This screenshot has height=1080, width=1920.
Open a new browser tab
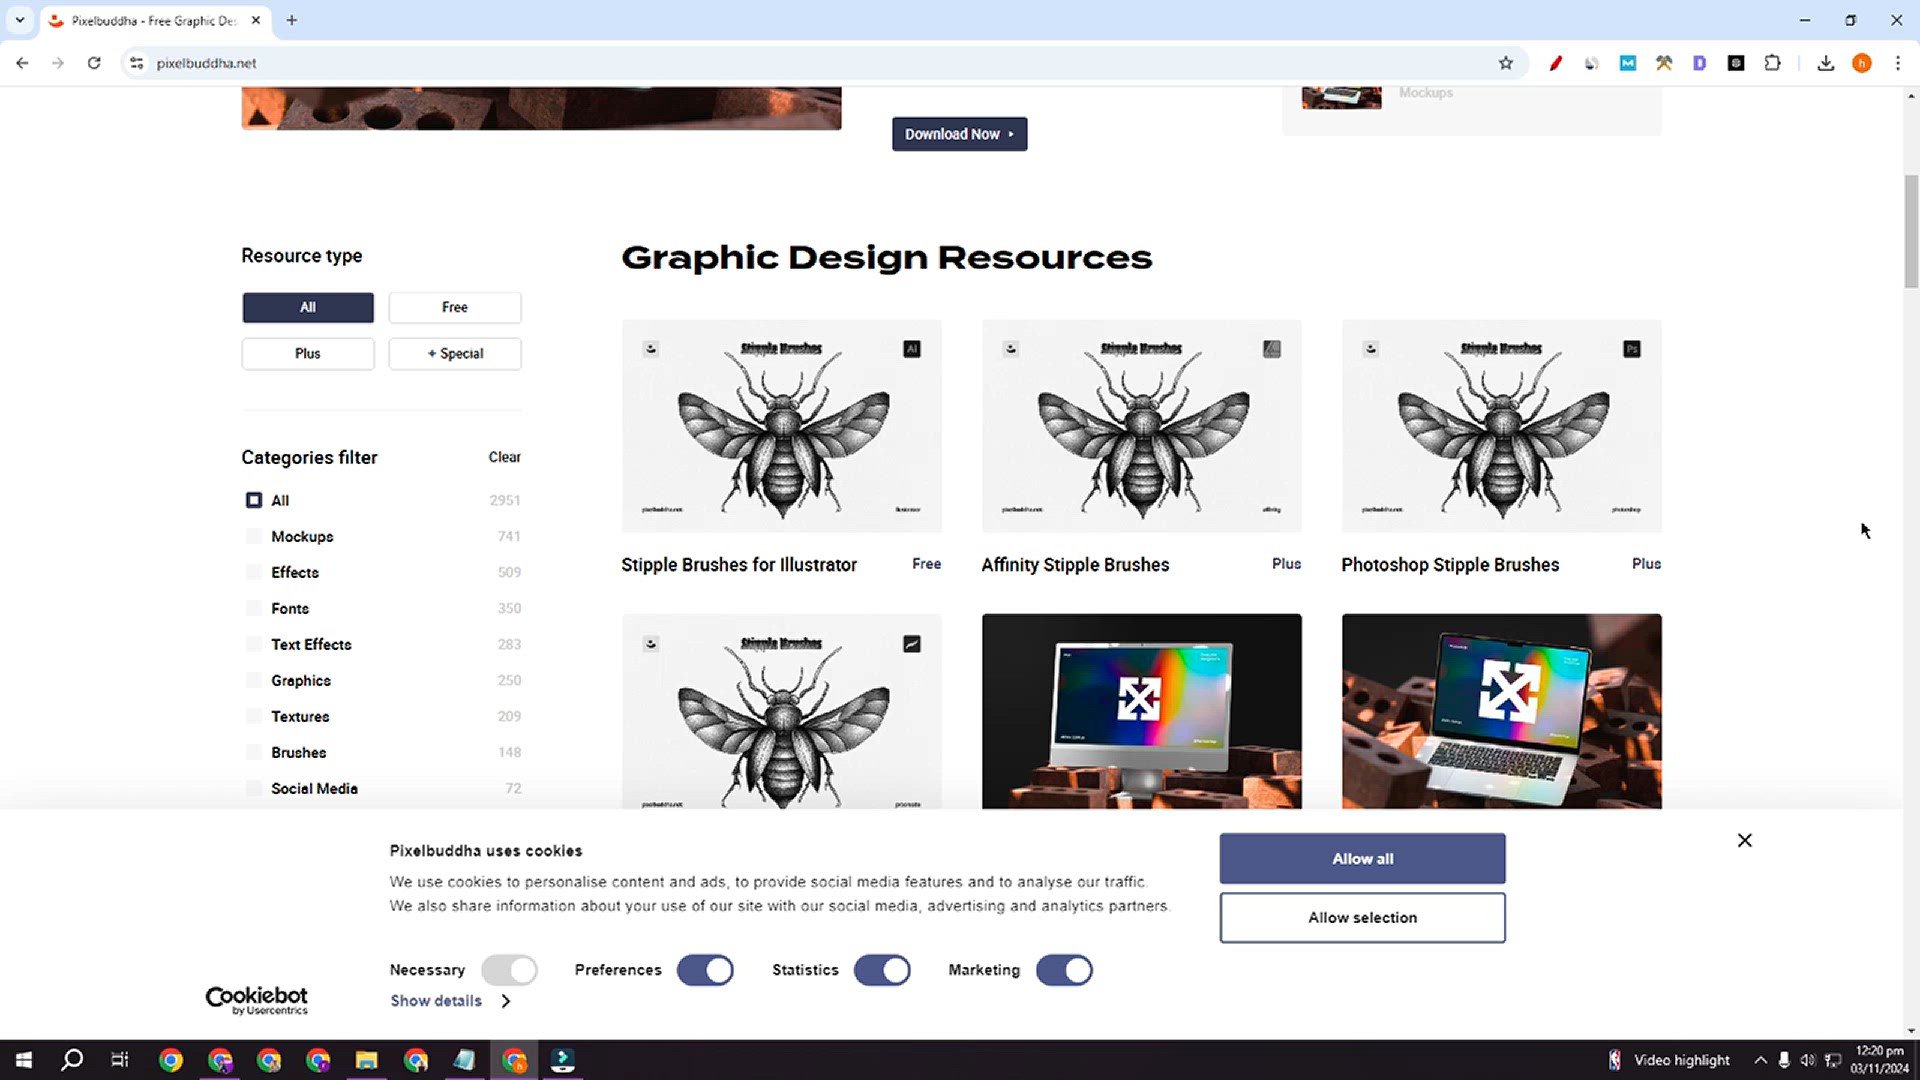[292, 20]
